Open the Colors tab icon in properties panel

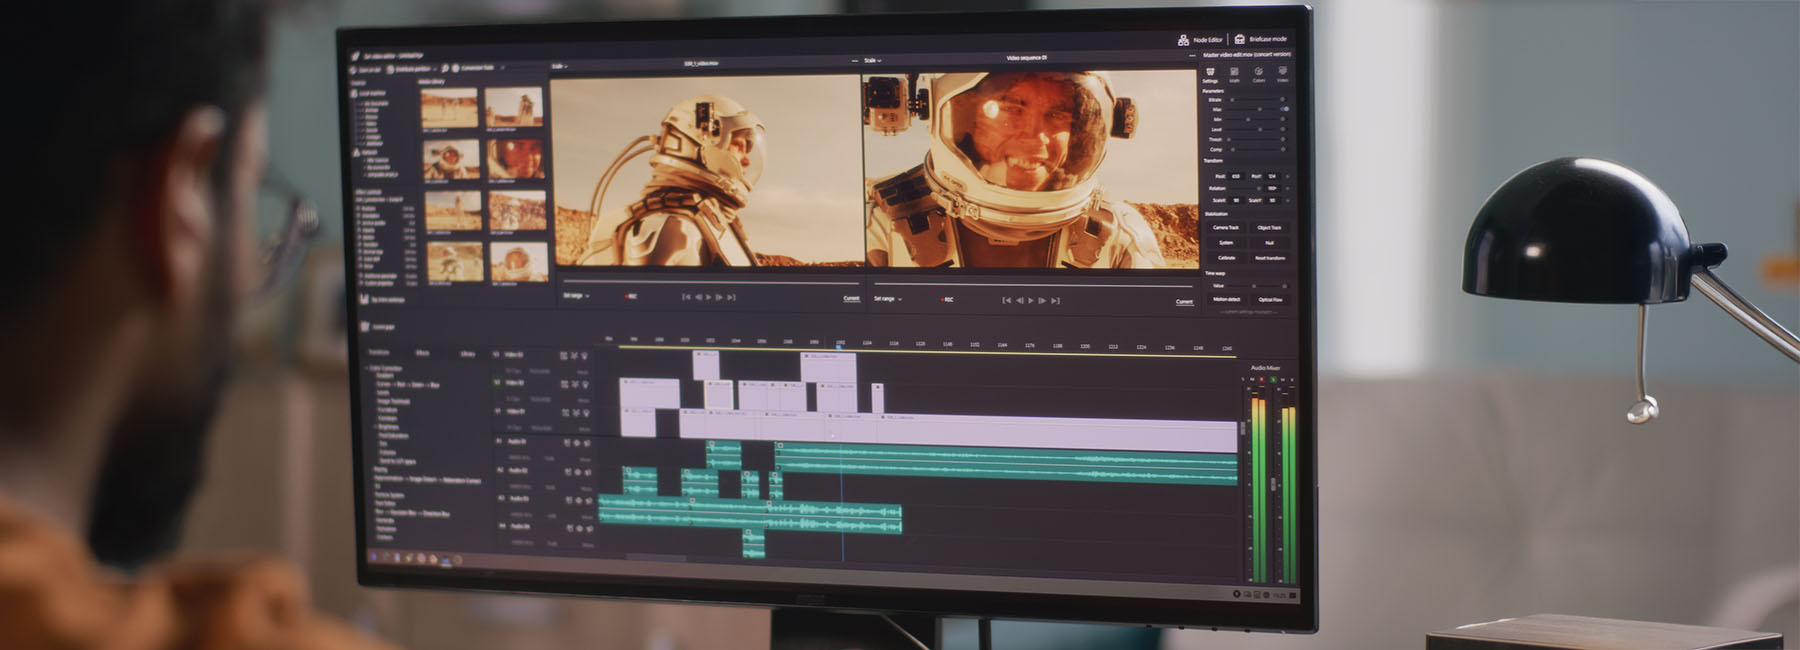(x=1258, y=72)
